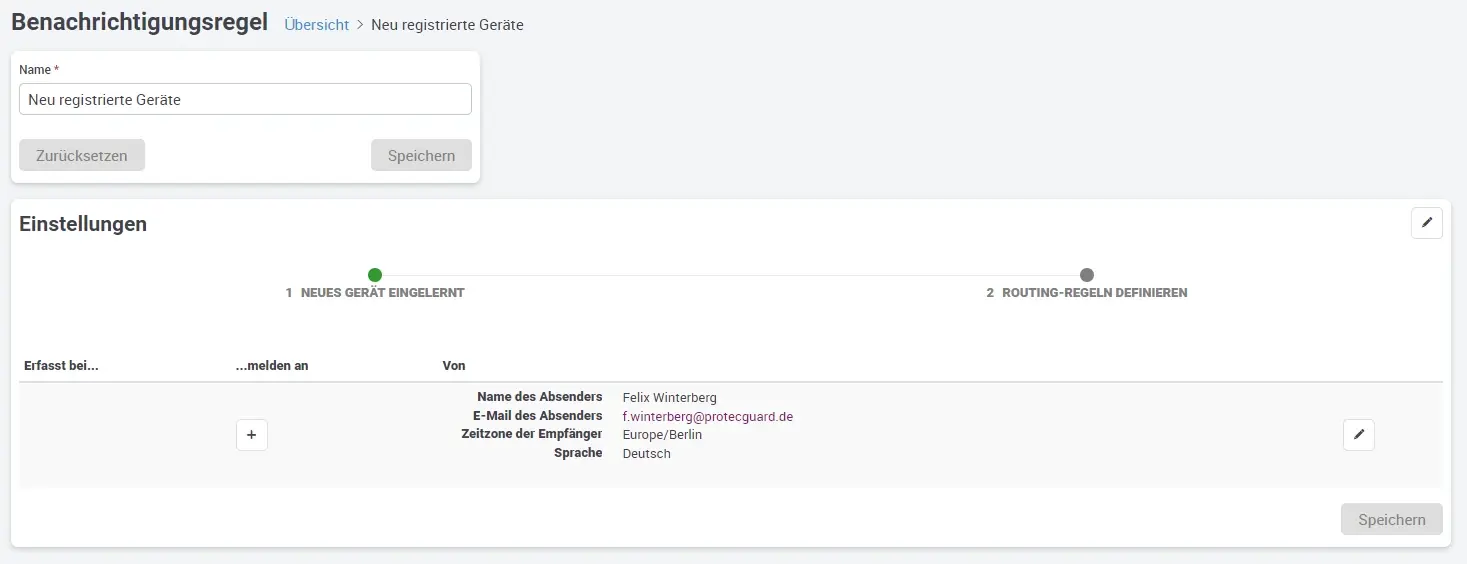Click the 'Erfasst bei...' column header
This screenshot has height=564, width=1467.
coord(61,366)
